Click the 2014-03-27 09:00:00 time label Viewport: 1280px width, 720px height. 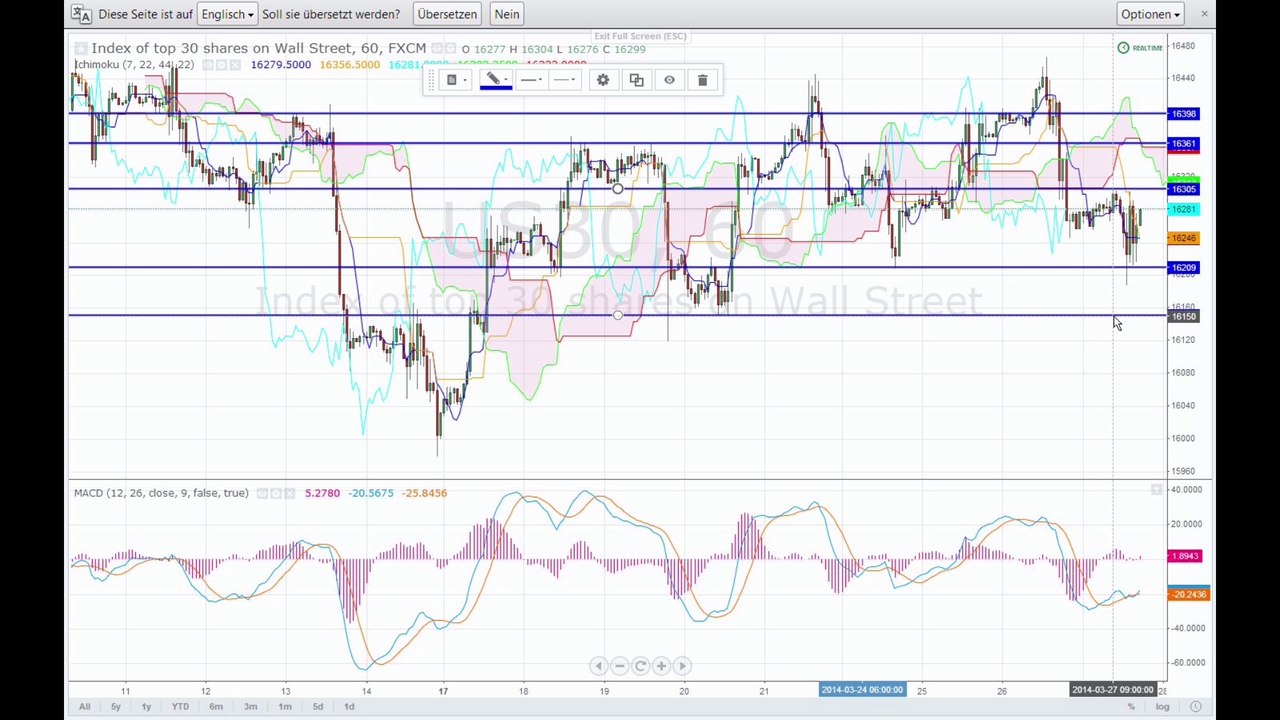[1113, 690]
